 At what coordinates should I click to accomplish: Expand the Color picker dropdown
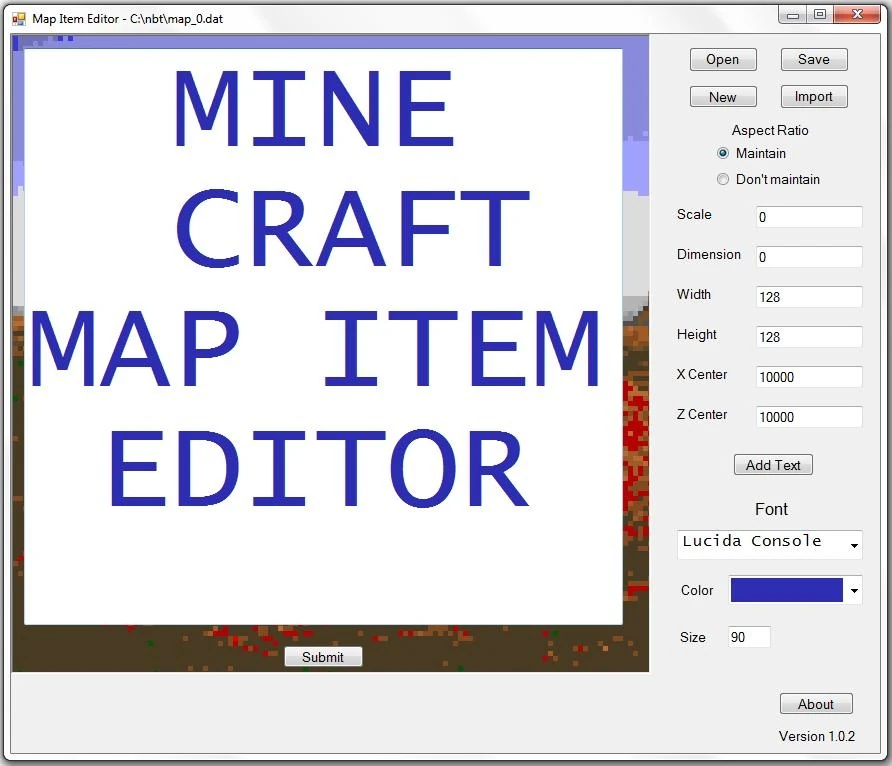pyautogui.click(x=854, y=590)
